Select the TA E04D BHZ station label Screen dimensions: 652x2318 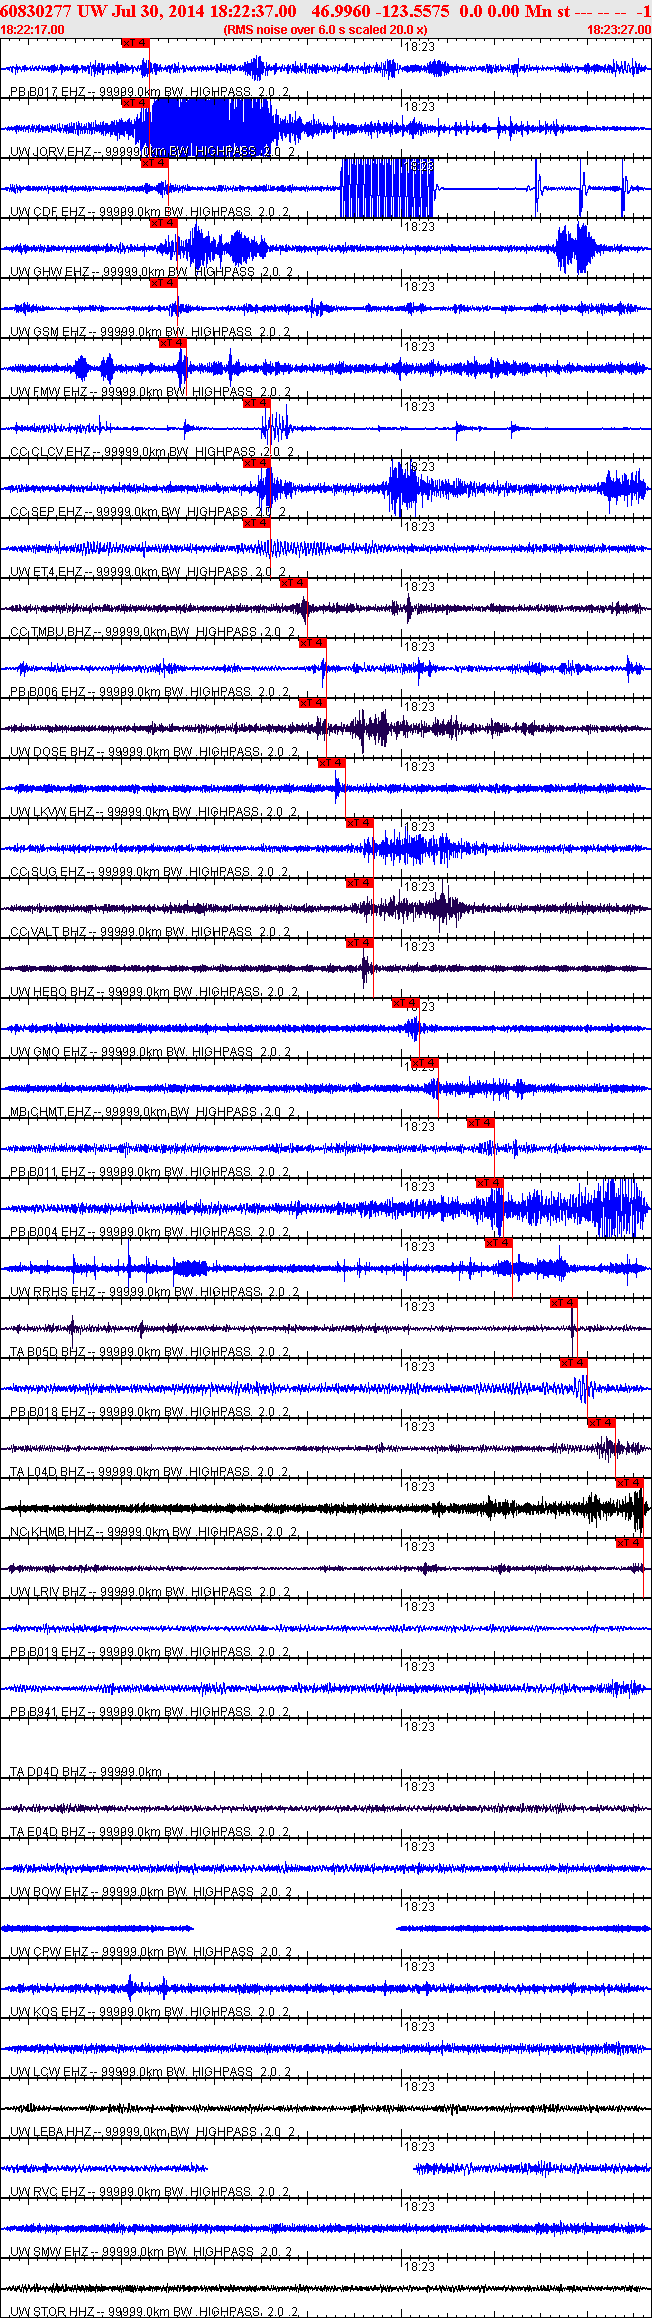coord(48,1831)
